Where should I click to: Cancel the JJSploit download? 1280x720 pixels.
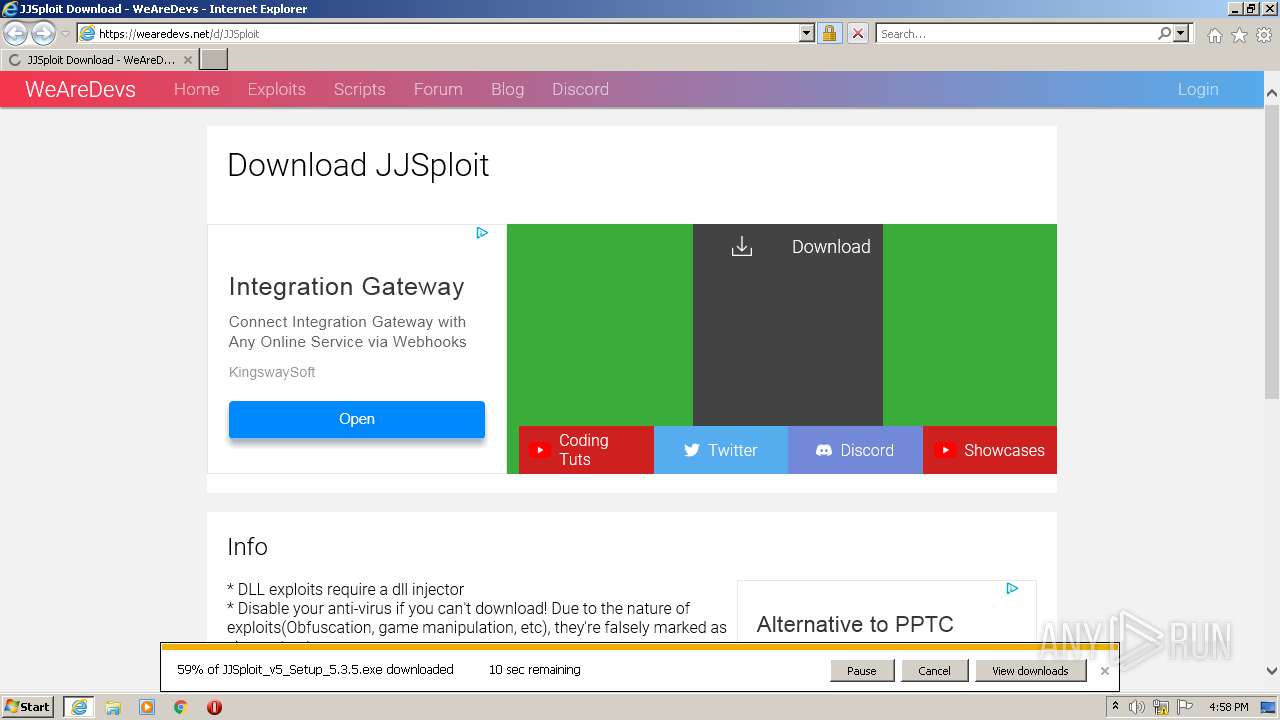point(934,670)
